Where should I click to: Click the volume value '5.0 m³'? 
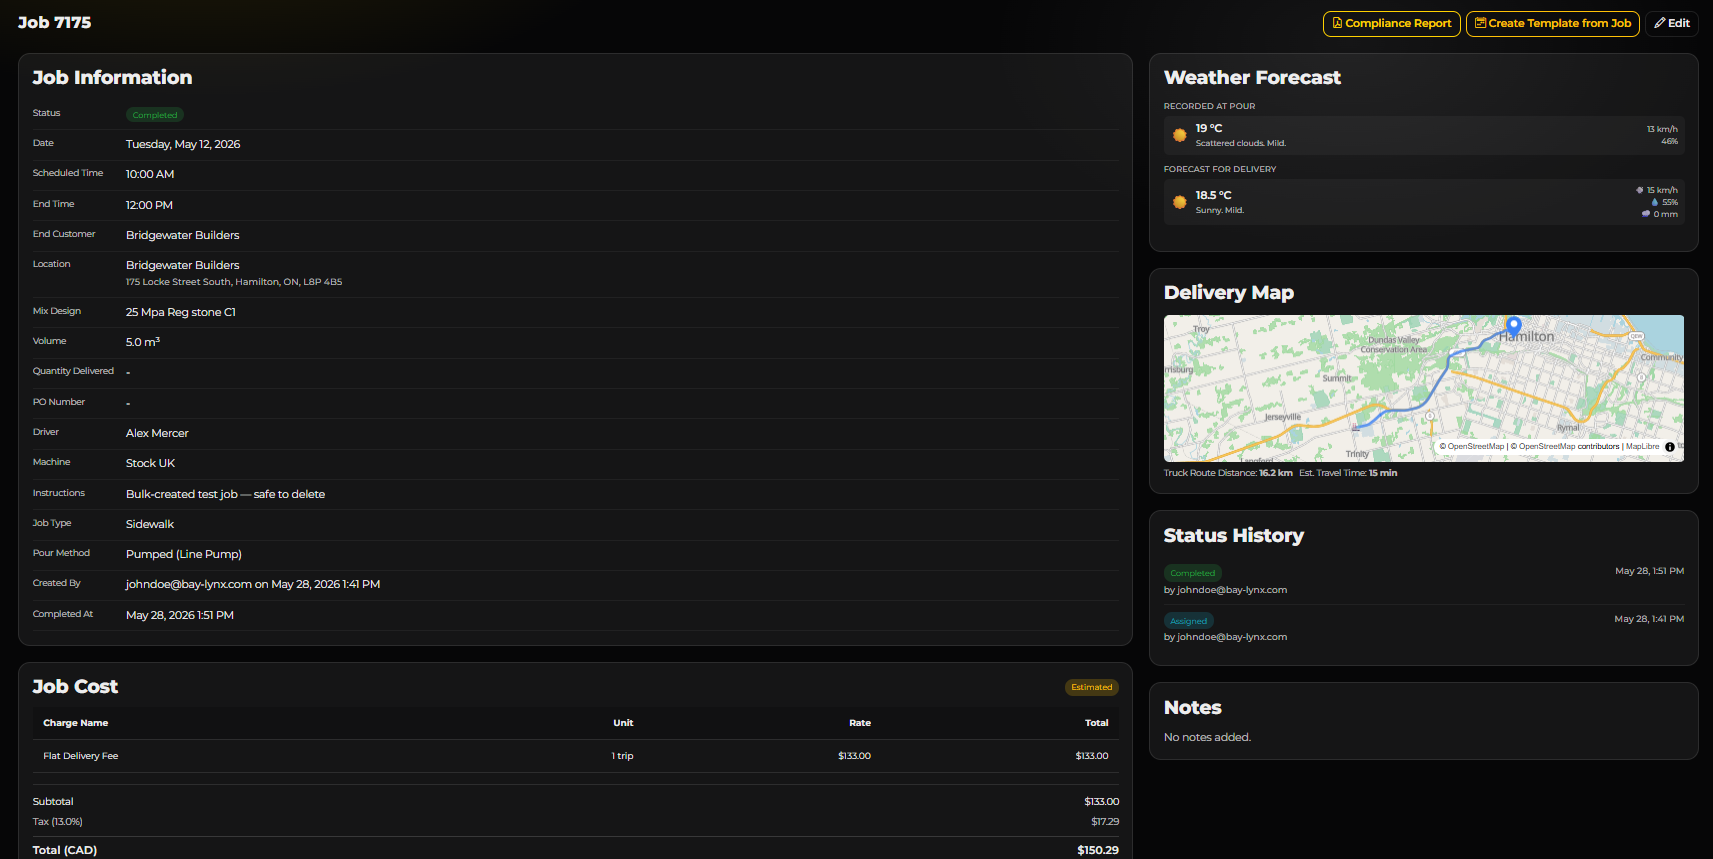143,342
